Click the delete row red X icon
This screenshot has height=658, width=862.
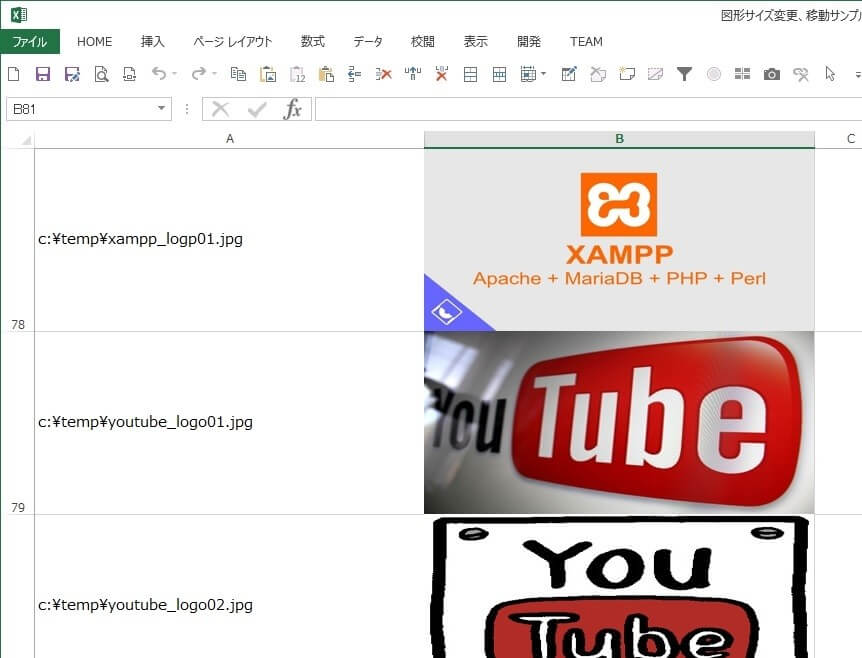click(383, 74)
